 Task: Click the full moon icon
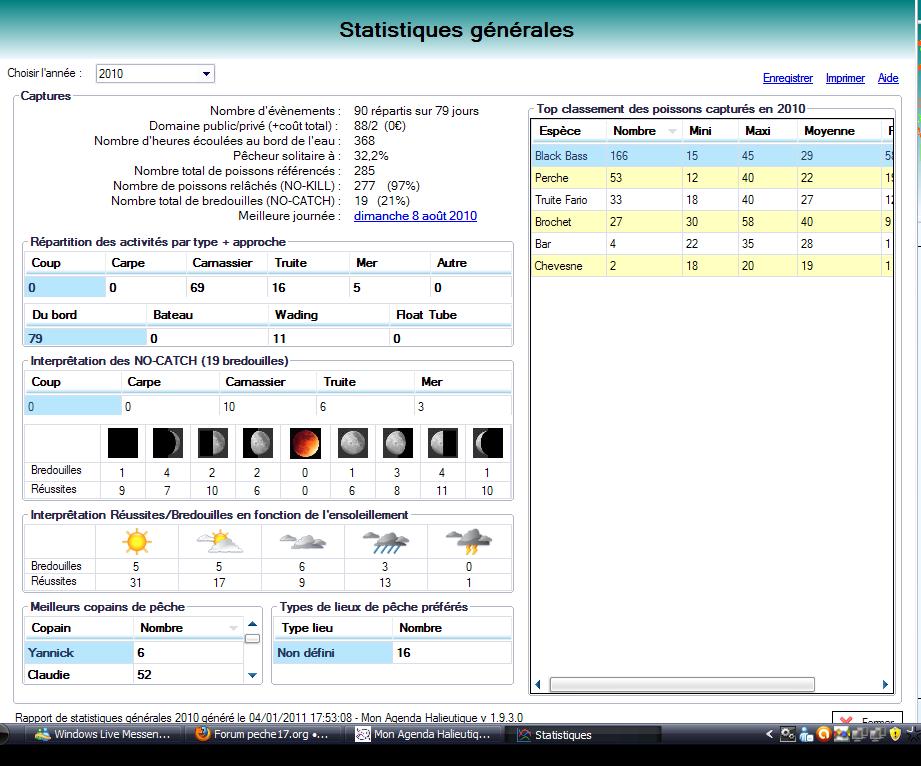click(x=352, y=443)
